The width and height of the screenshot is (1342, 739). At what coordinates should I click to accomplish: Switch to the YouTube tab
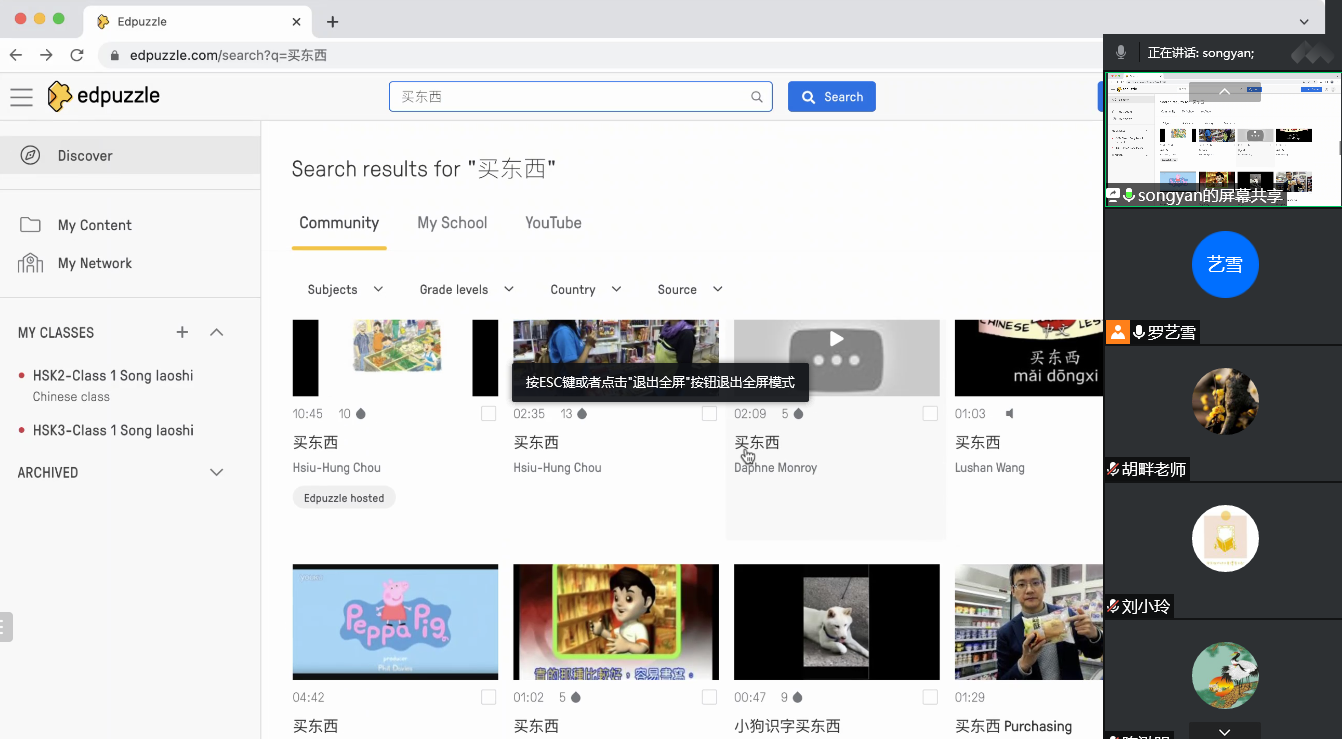(x=553, y=223)
